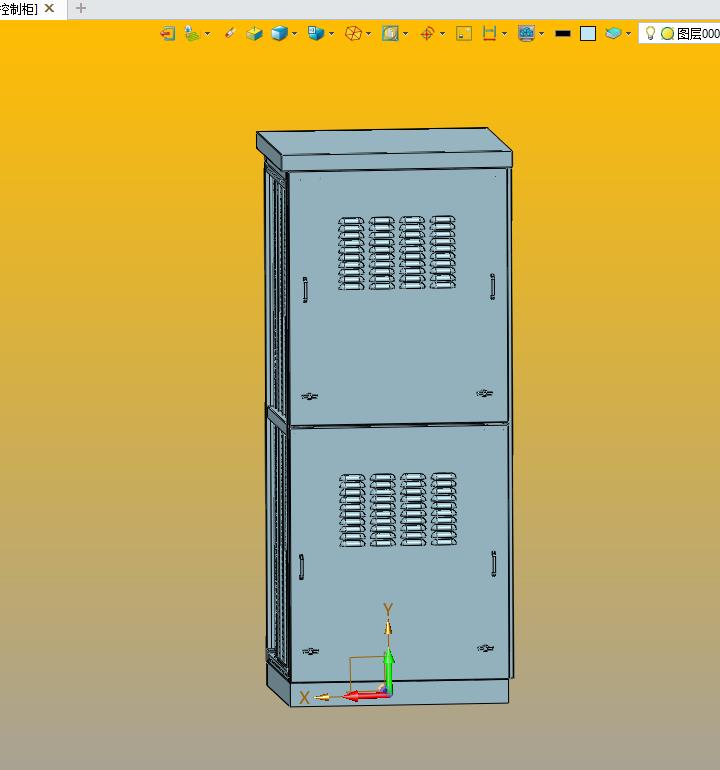Viewport: 720px width, 770px height.
Task: Click the wireframe polyhedron icon
Action: (353, 33)
